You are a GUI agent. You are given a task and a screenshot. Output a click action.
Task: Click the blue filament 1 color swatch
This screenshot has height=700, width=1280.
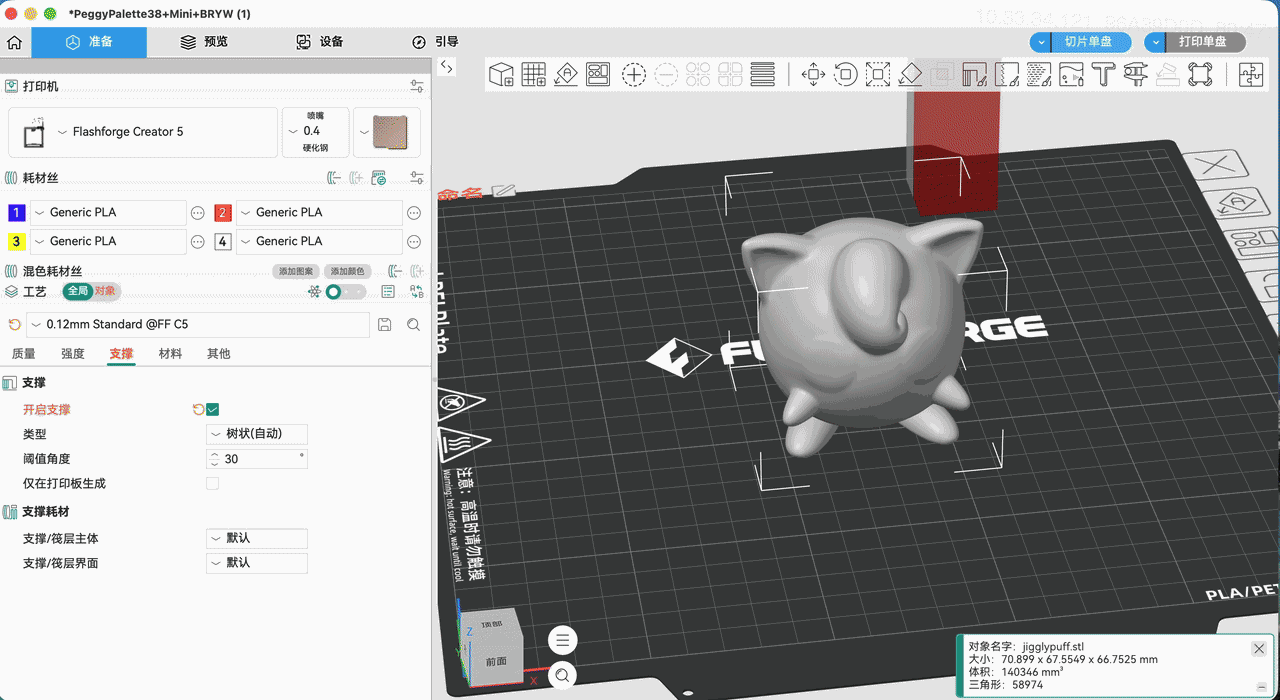tap(16, 213)
